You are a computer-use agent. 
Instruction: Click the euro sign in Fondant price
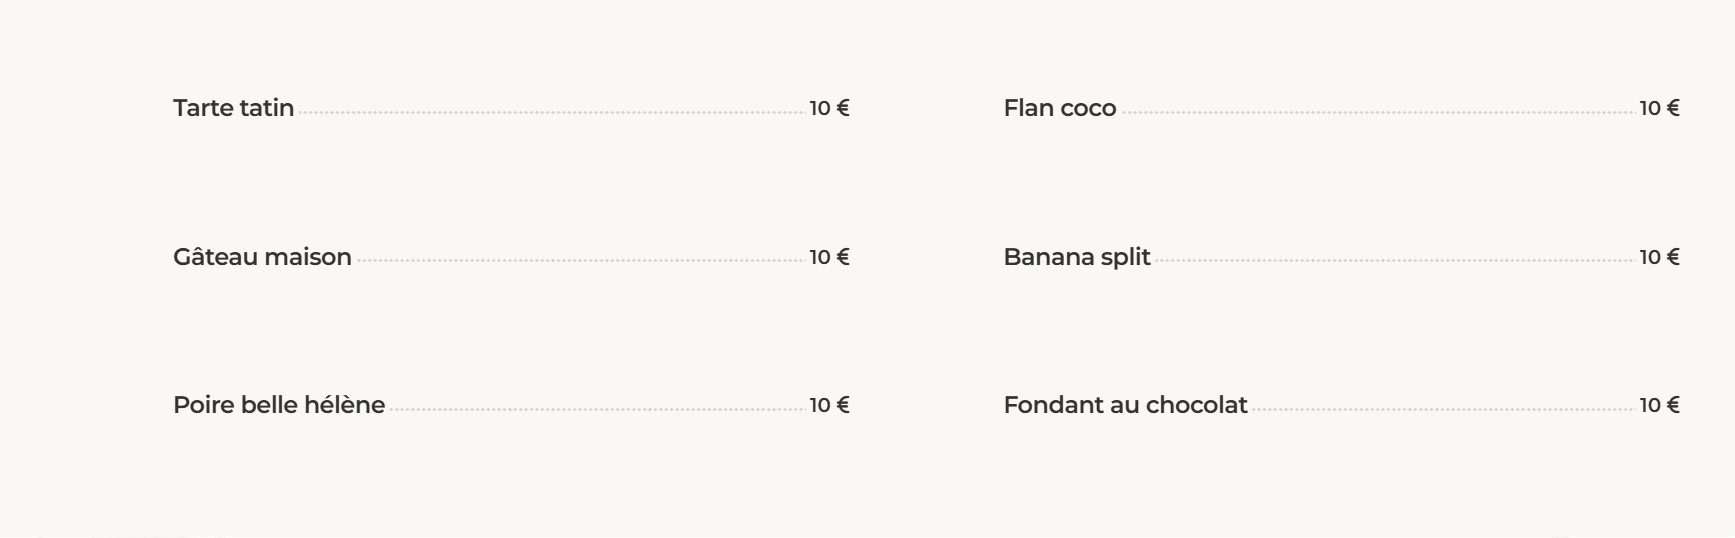coord(1673,405)
